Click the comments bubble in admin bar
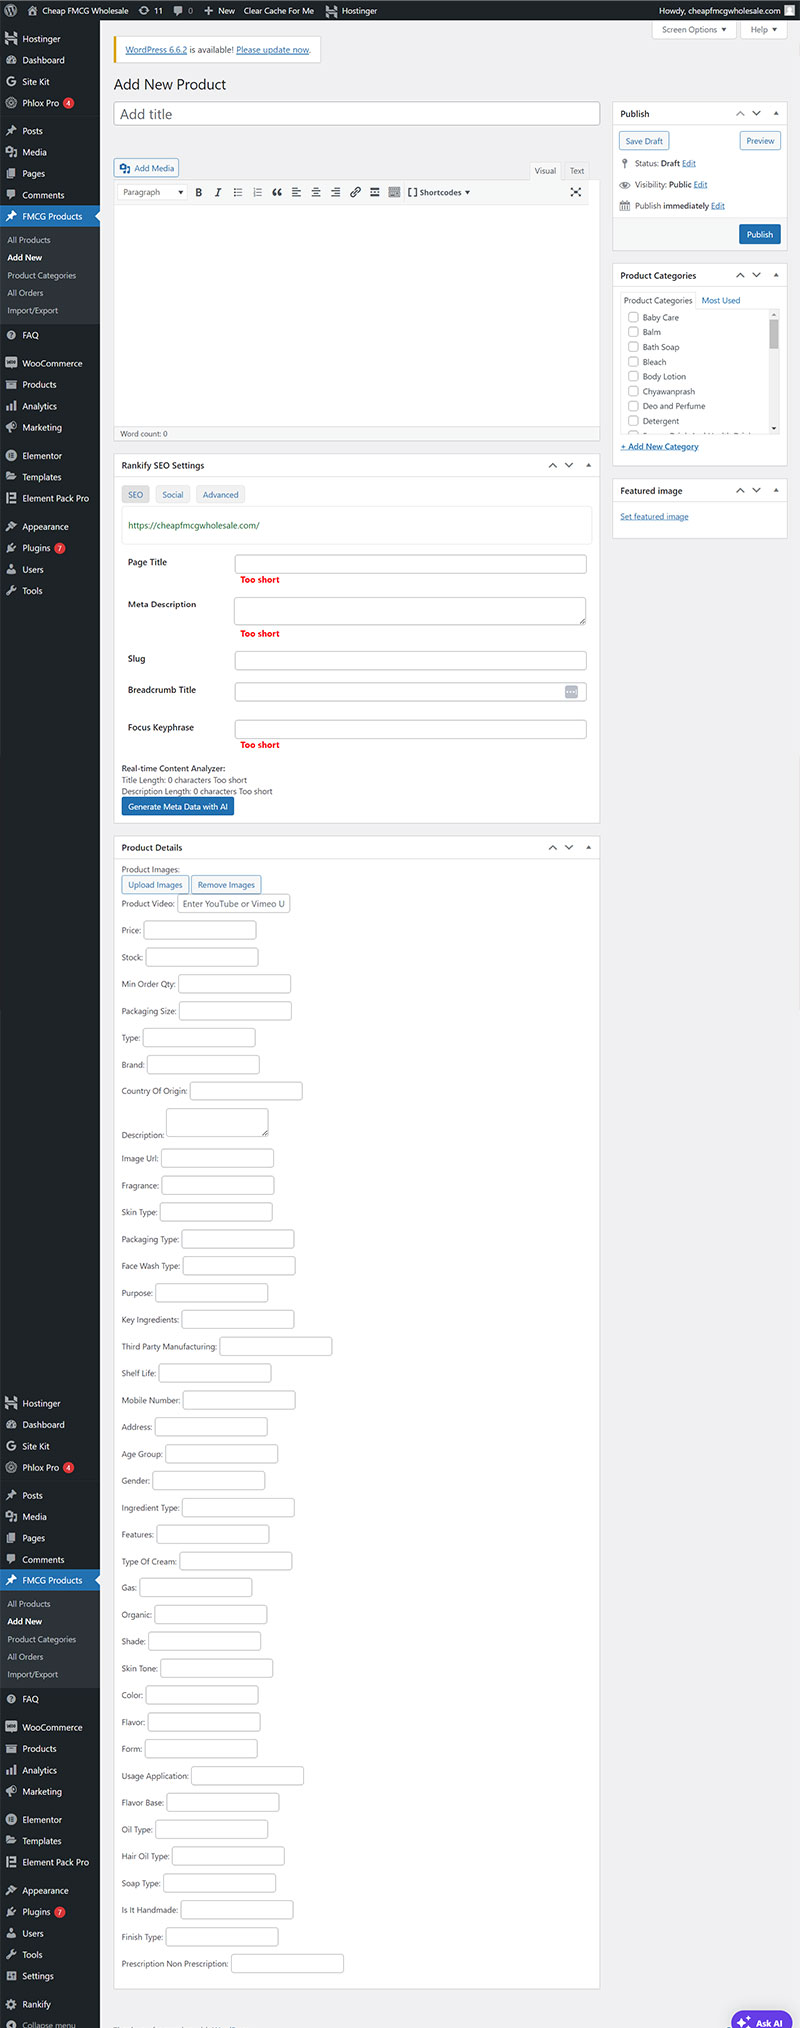Screen dimensions: 800x2028 tap(183, 10)
